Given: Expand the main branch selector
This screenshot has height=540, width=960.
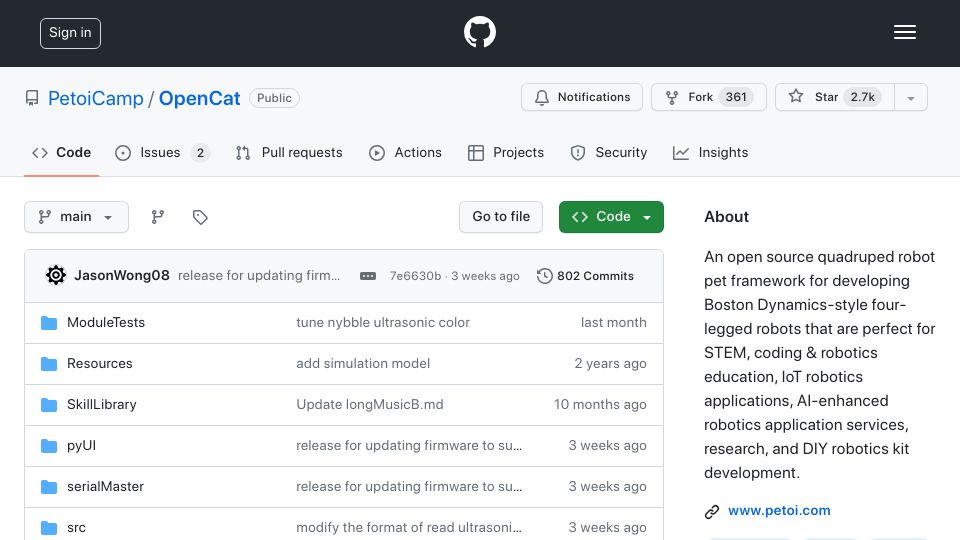Looking at the screenshot, I should (77, 217).
